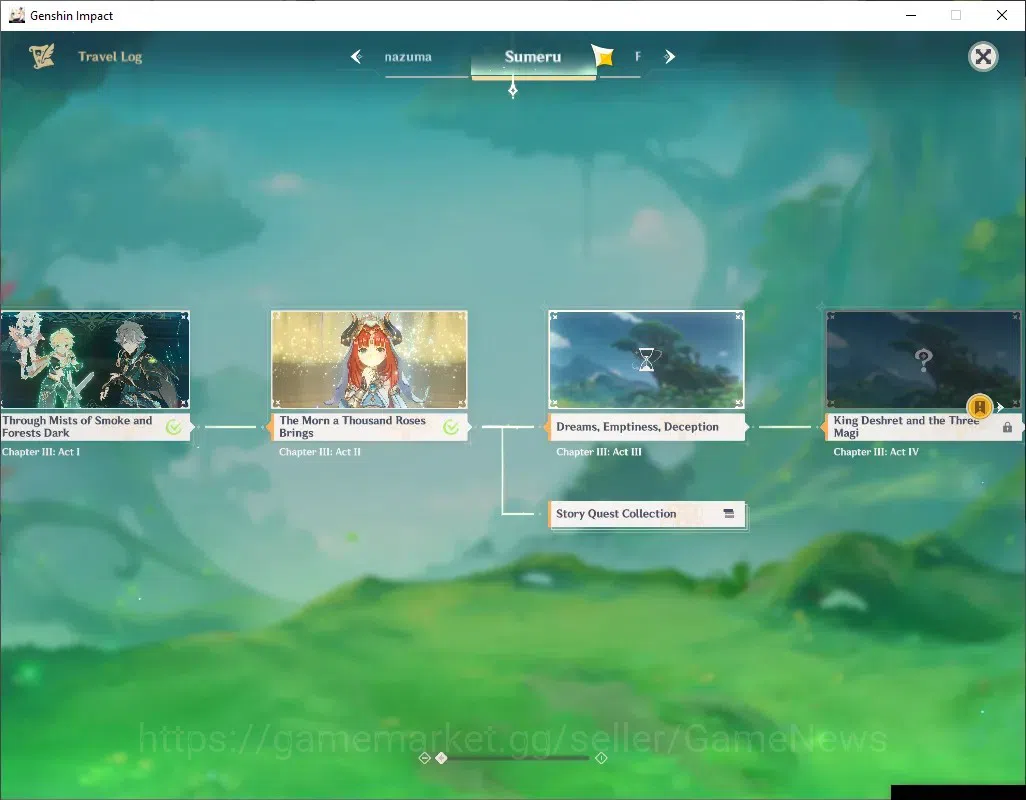Click the green checkmark on Act II quest
1026x800 pixels.
(451, 427)
